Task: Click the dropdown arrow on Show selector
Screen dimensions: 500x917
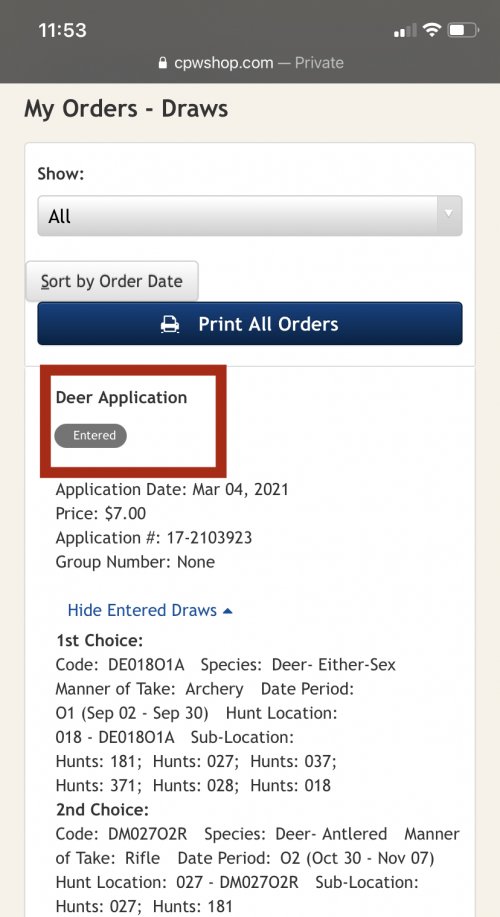Action: 449,214
